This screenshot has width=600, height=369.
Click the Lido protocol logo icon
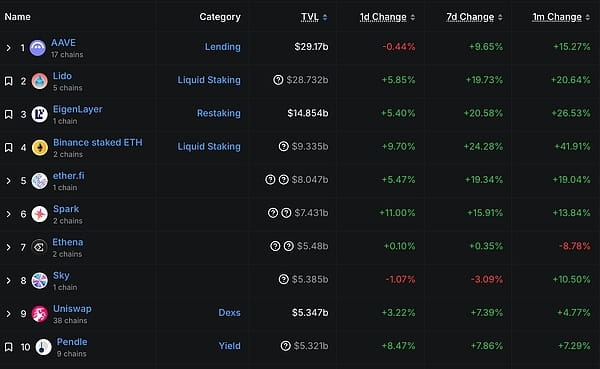tap(39, 81)
